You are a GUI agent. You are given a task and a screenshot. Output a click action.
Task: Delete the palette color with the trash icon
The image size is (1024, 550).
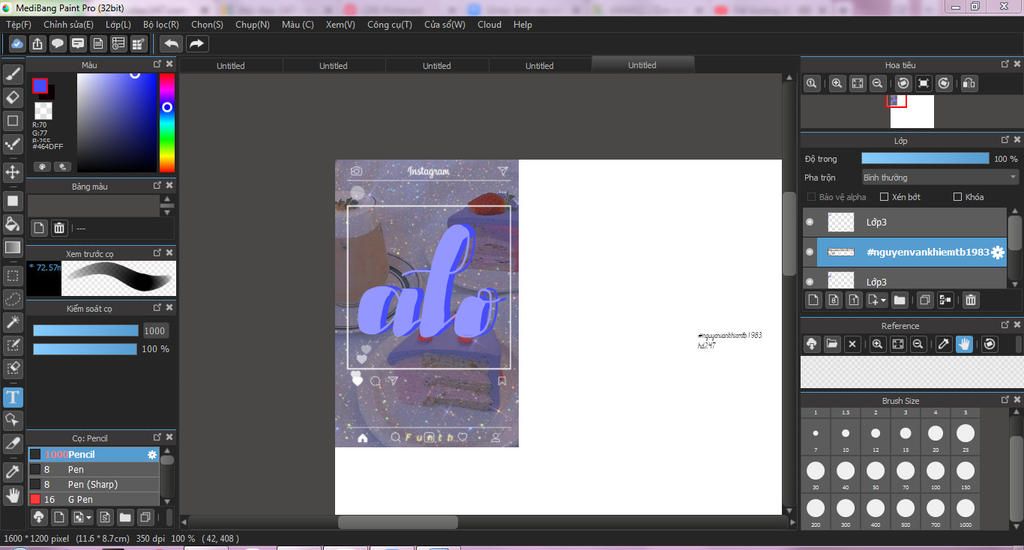[x=59, y=227]
